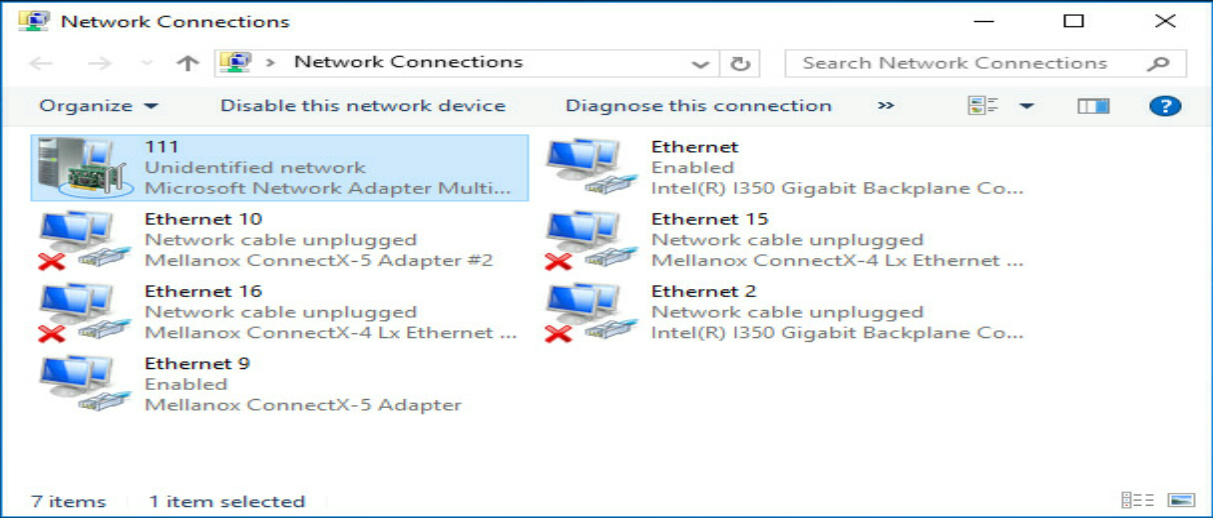Select the Ethernet 10 adapter icon
This screenshot has width=1213, height=518.
tap(84, 240)
